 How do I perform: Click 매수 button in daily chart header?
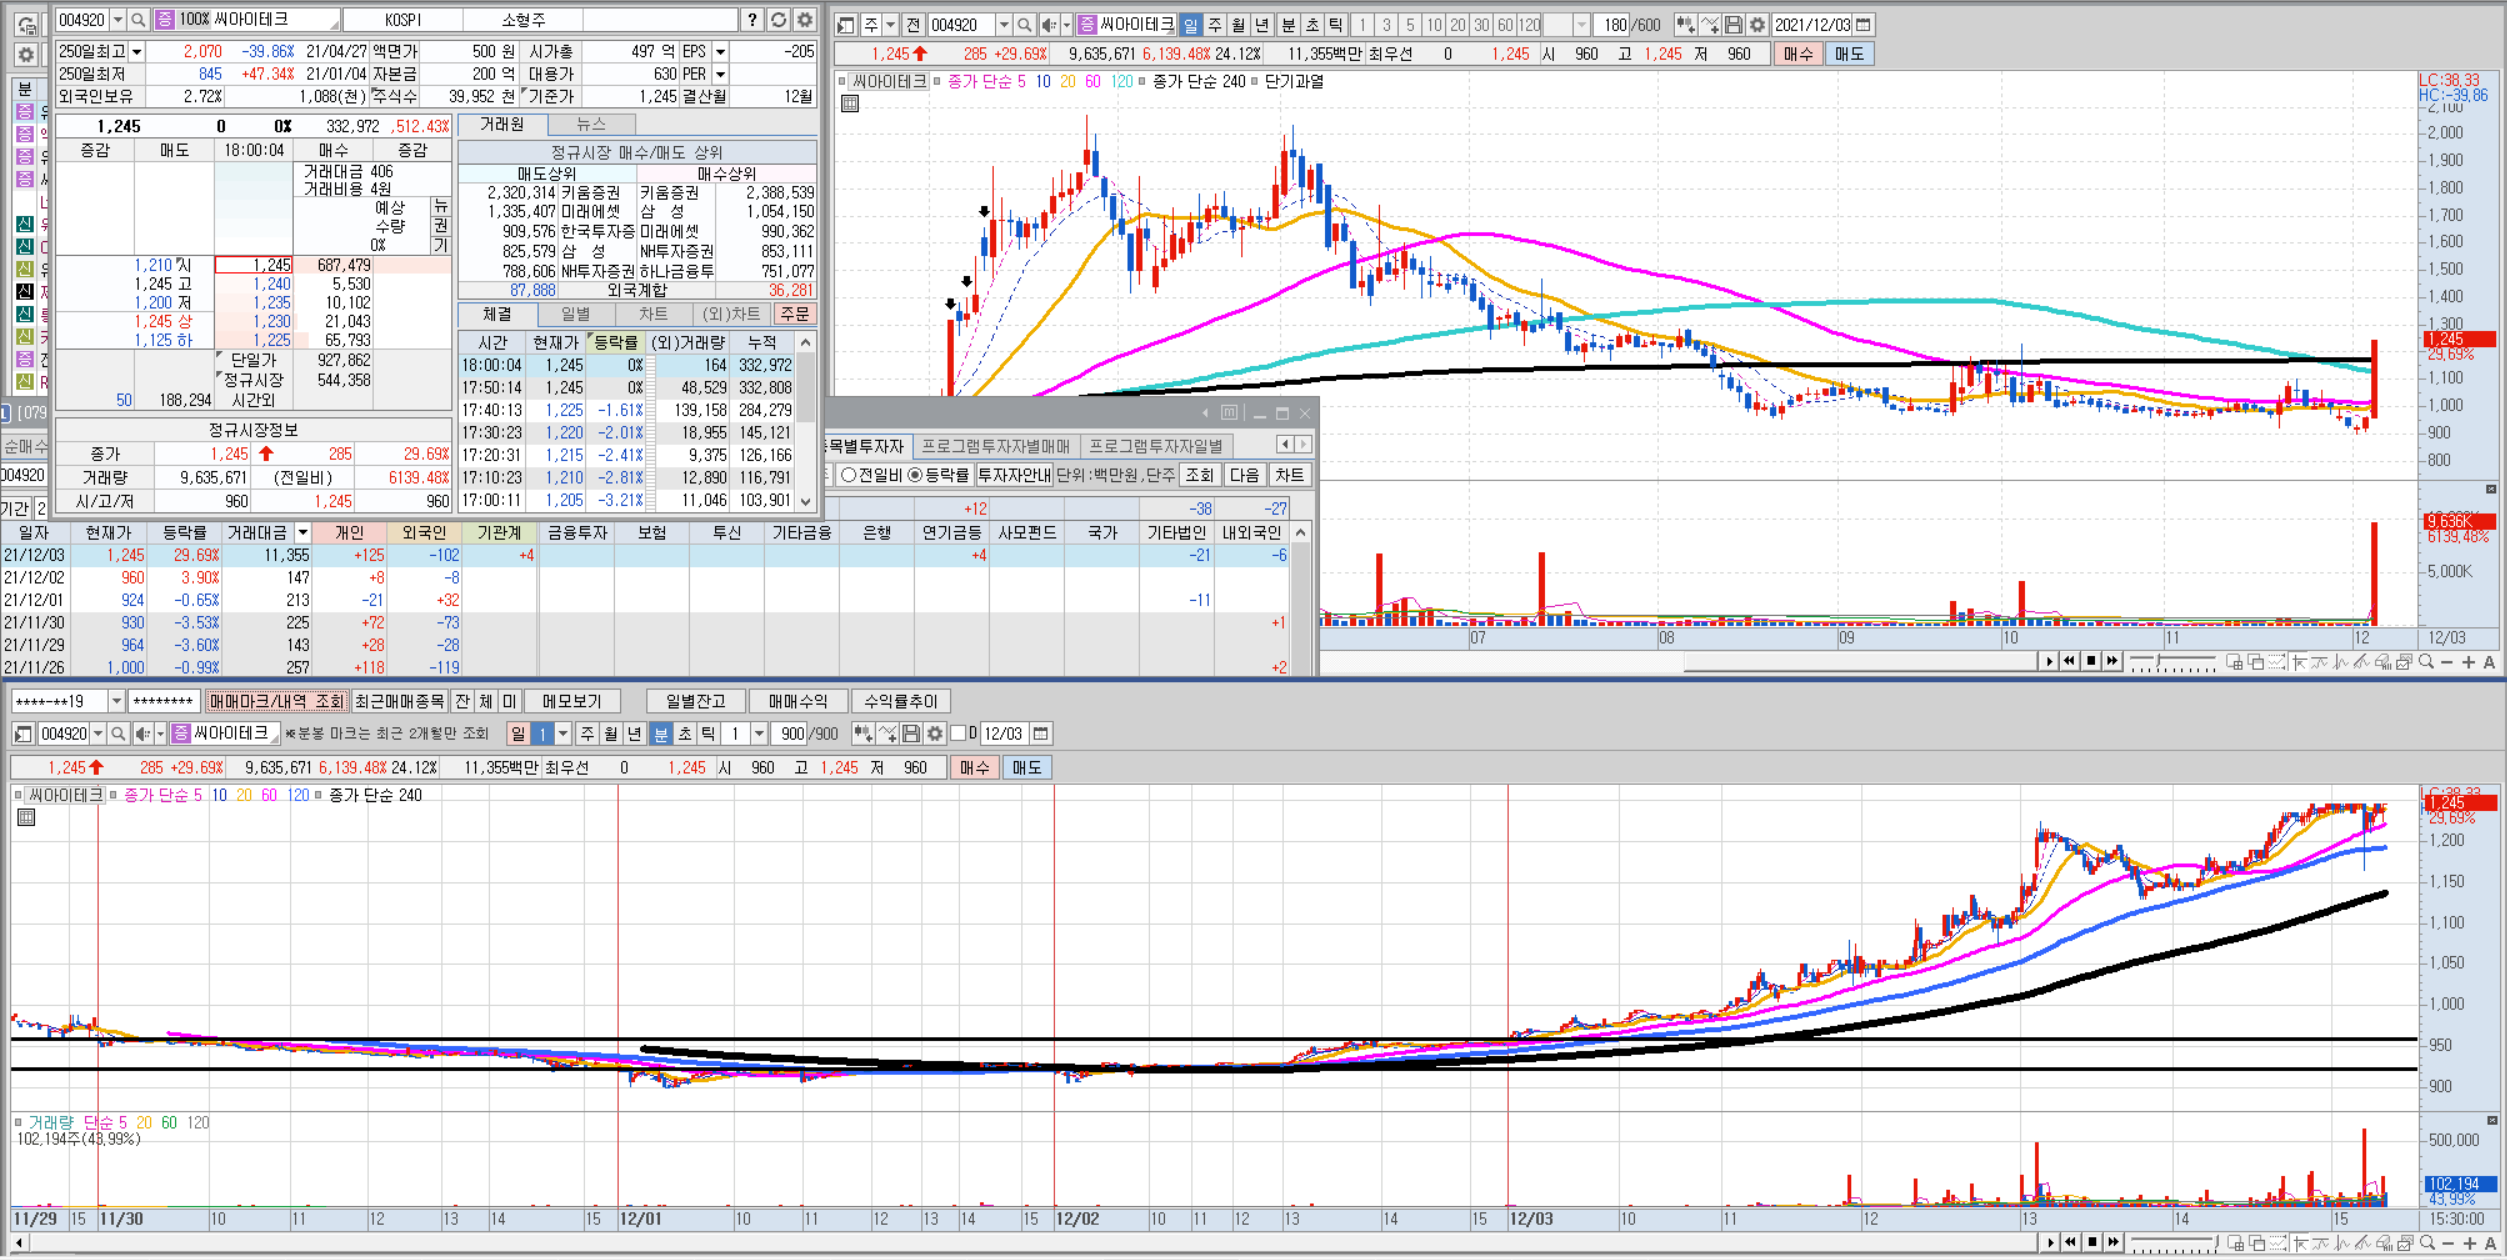(1798, 54)
